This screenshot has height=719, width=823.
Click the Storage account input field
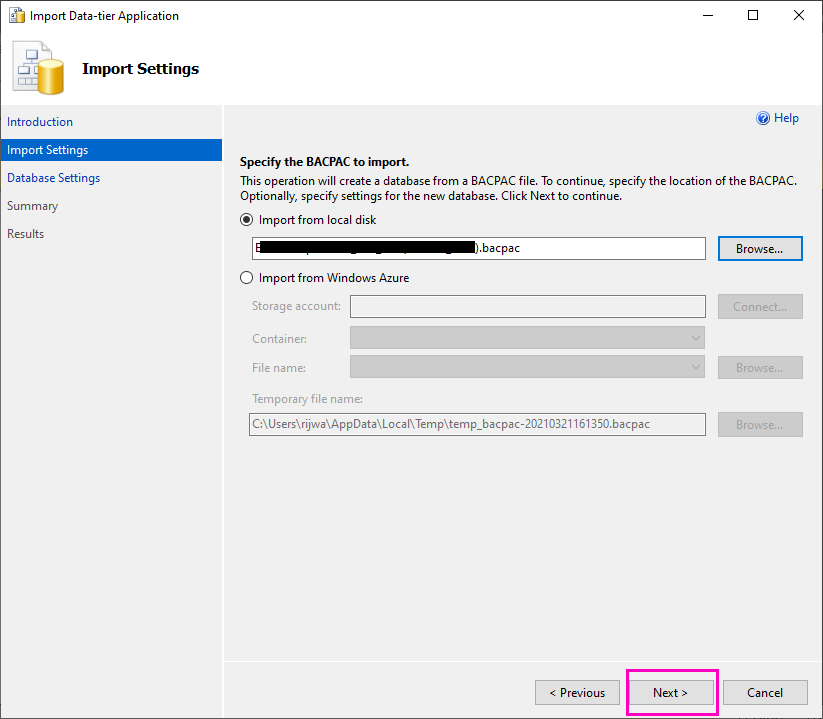(x=527, y=306)
